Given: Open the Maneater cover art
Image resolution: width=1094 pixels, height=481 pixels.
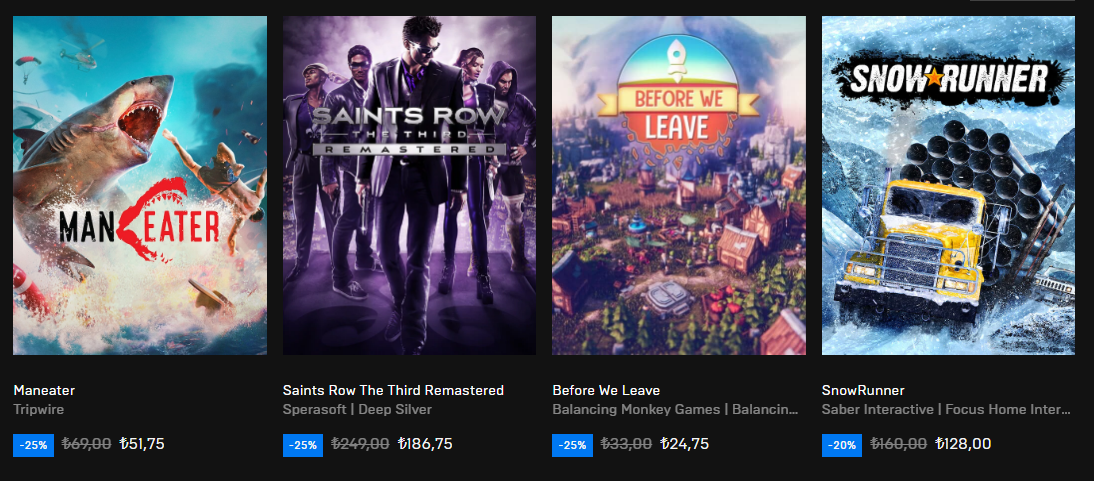Looking at the screenshot, I should point(140,185).
